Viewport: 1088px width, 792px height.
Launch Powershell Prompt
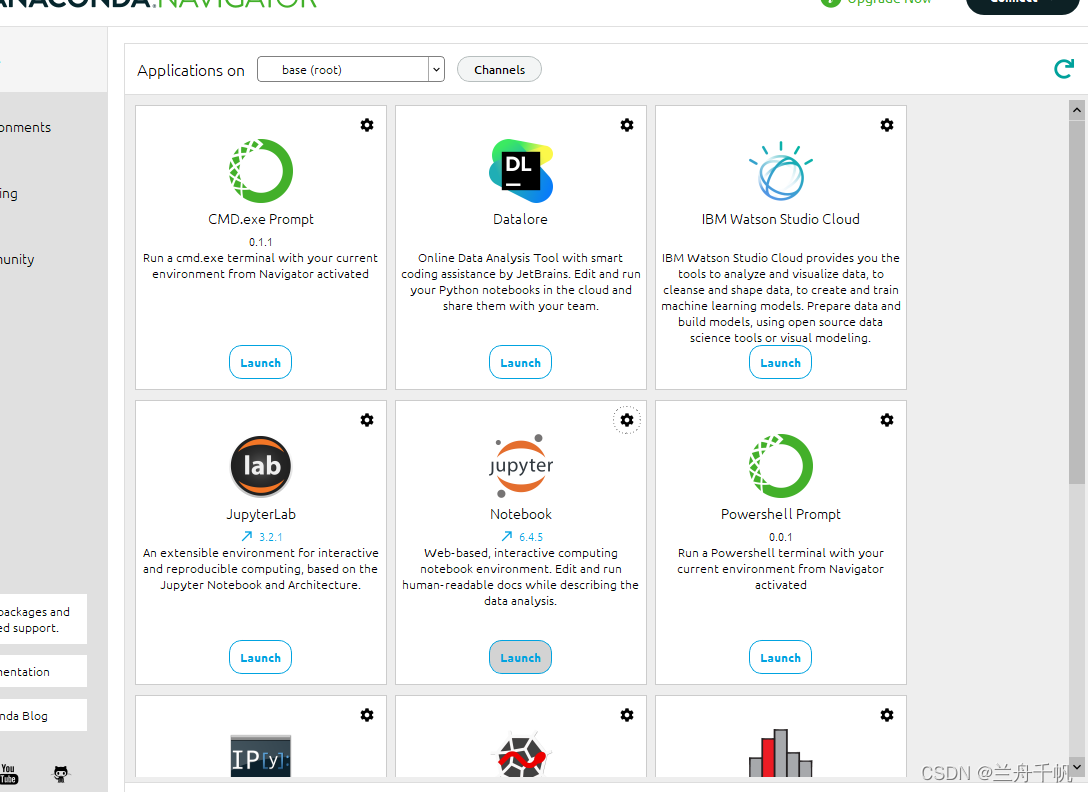(780, 657)
